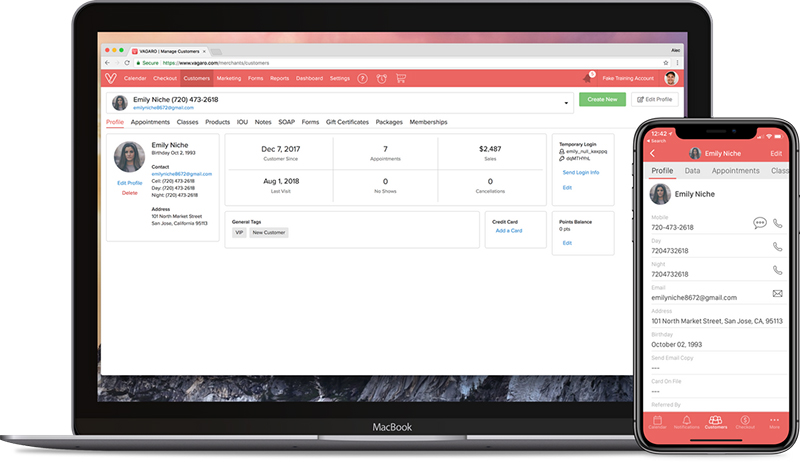This screenshot has height=462, width=800.
Task: Switch to the SOAP tab
Action: click(287, 122)
